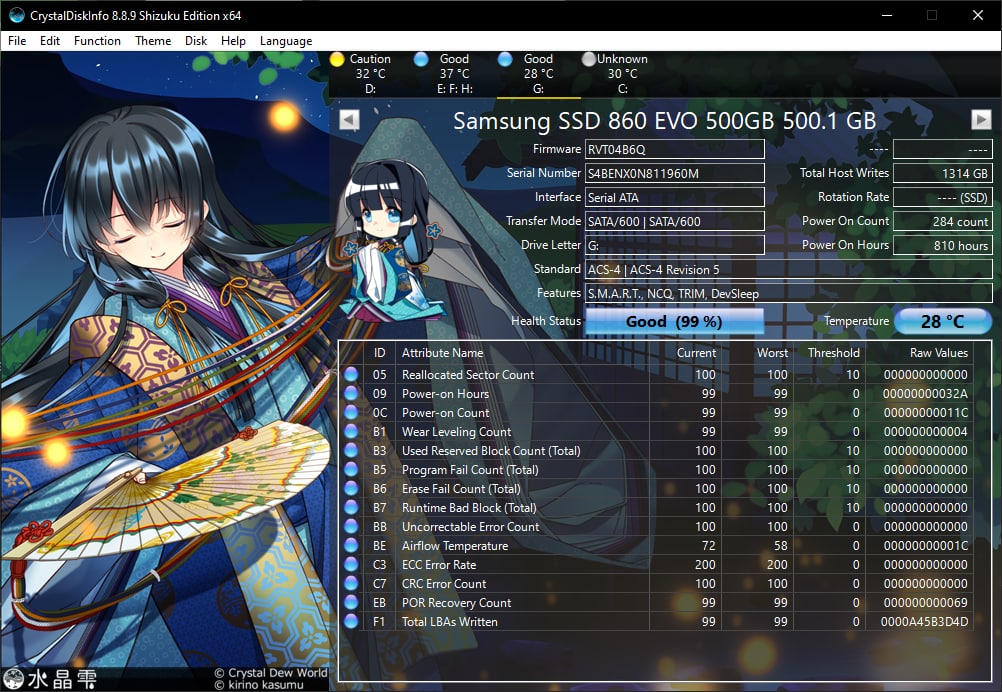The image size is (1002, 692).
Task: Click the previous disk arrow button
Action: (x=349, y=119)
